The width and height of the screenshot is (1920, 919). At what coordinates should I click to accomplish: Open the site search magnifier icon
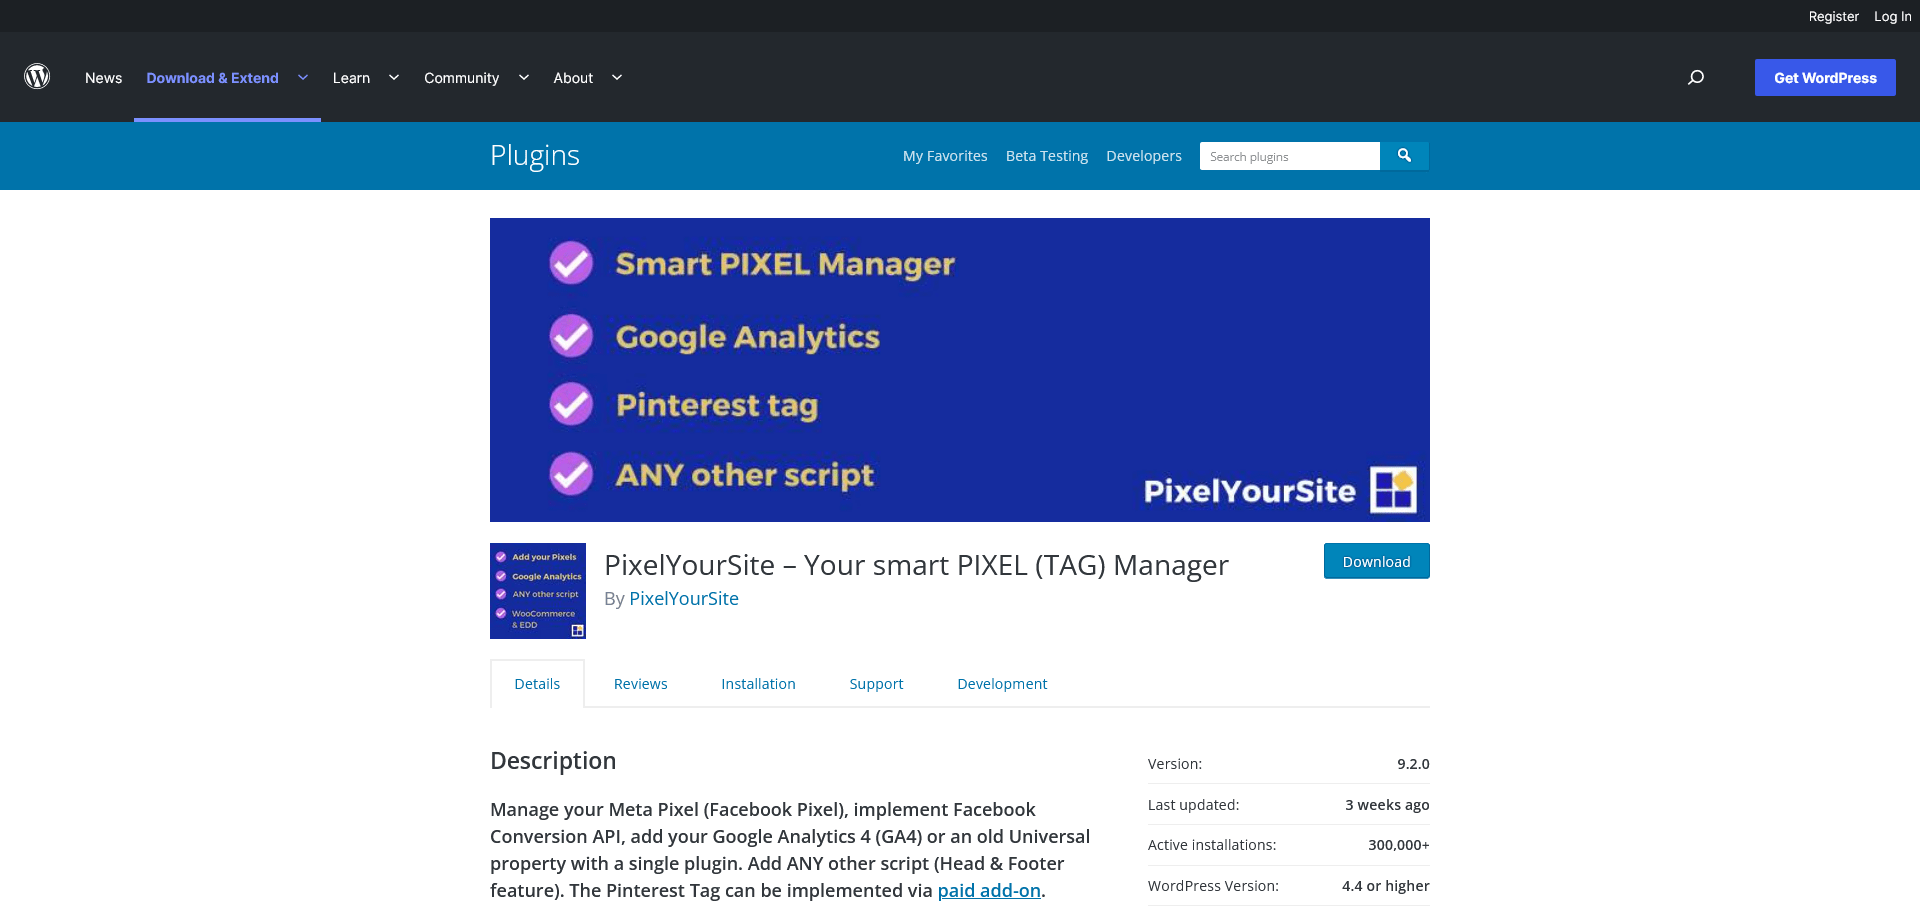tap(1696, 77)
